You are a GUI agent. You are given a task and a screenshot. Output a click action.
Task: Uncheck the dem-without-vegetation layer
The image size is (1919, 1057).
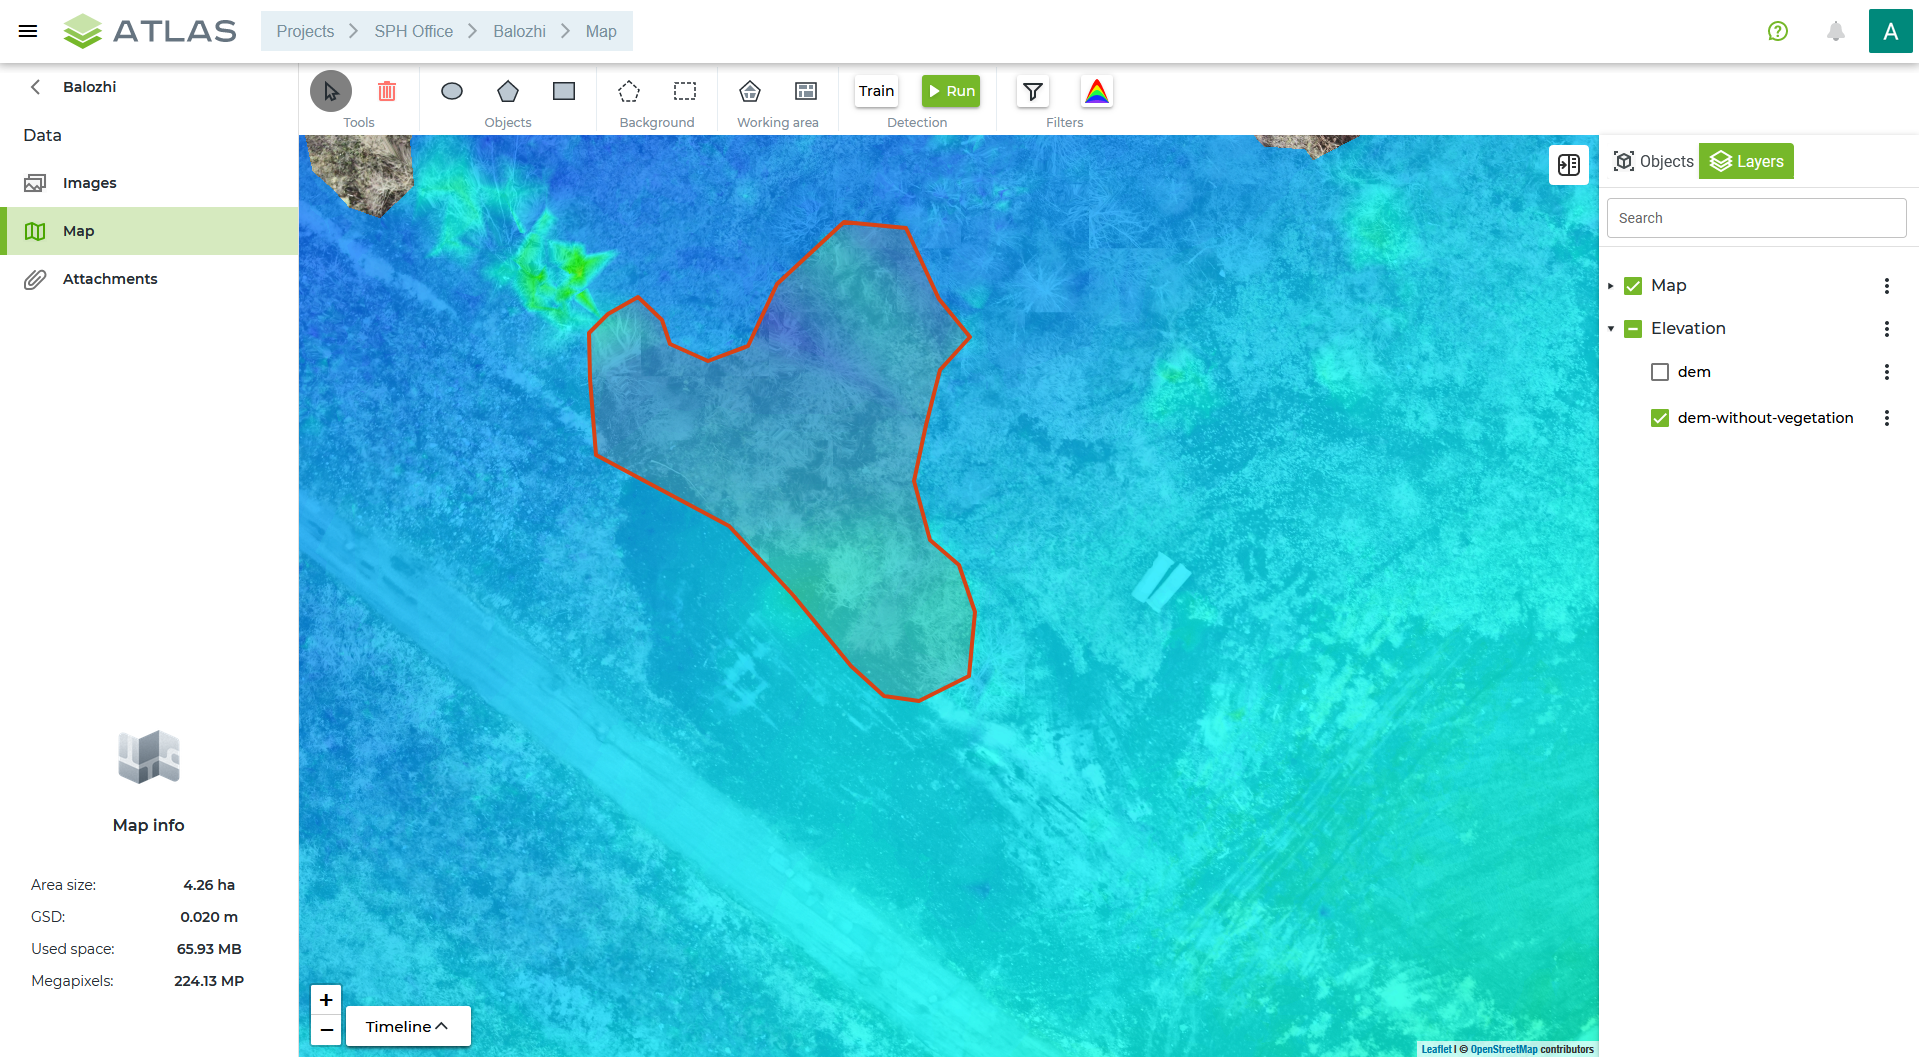coord(1660,418)
